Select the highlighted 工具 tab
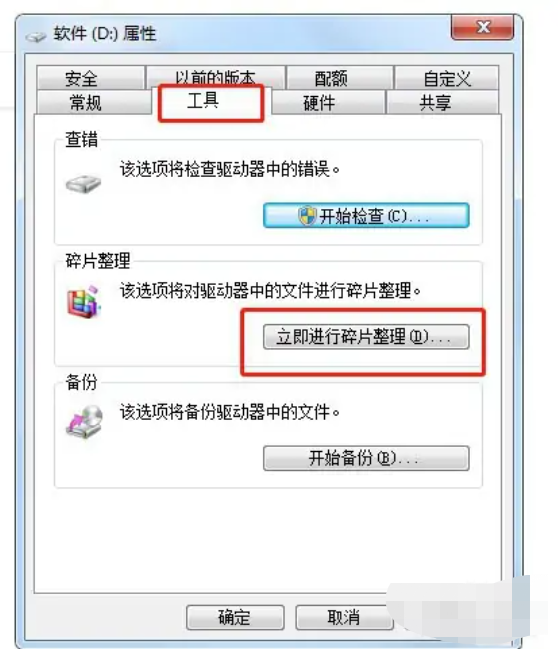This screenshot has width=558, height=649. coord(211,102)
